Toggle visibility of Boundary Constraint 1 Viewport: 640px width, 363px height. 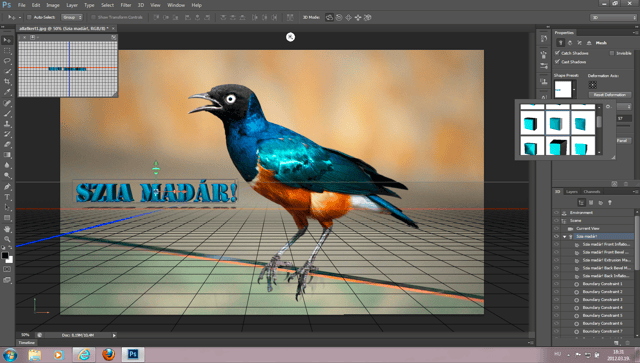[556, 284]
